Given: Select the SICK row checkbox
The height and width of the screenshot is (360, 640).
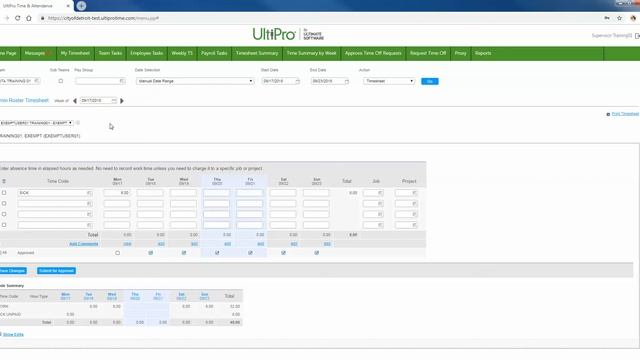Looking at the screenshot, I should 4,193.
